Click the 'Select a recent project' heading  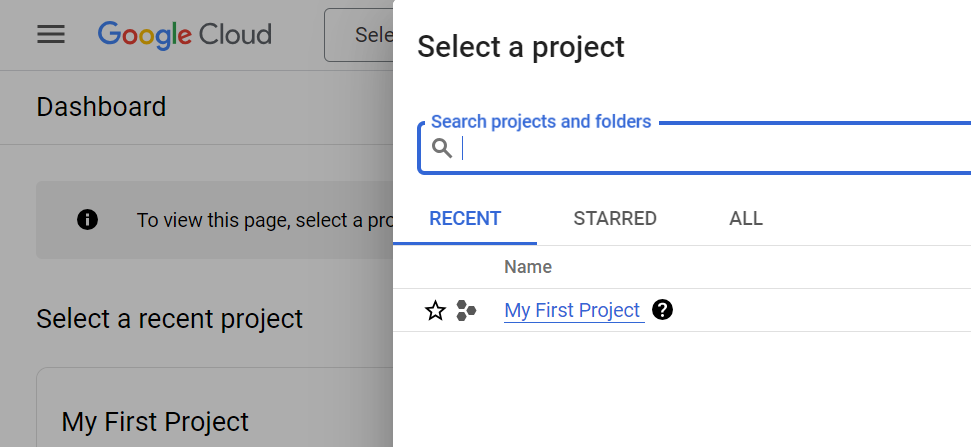169,319
